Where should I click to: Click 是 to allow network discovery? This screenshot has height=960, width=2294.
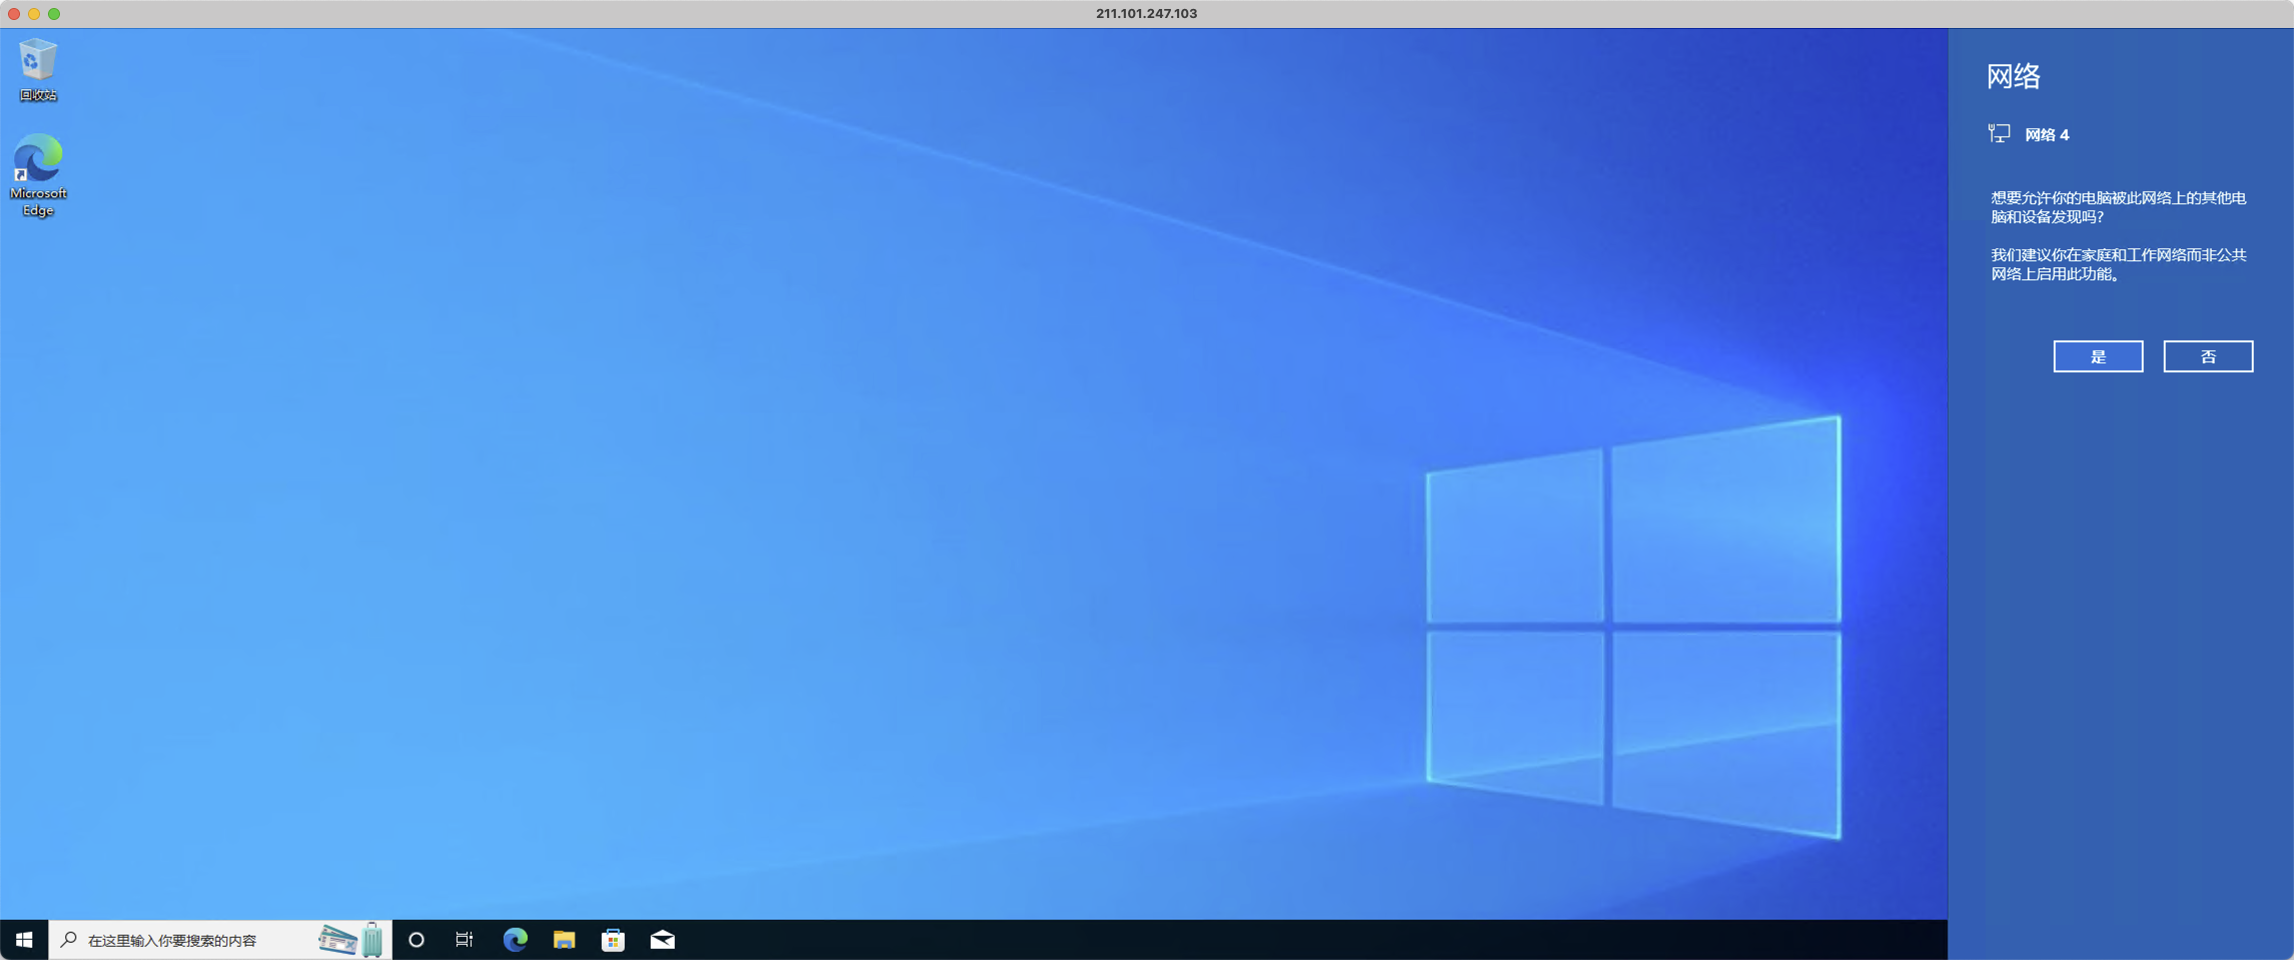point(2097,357)
